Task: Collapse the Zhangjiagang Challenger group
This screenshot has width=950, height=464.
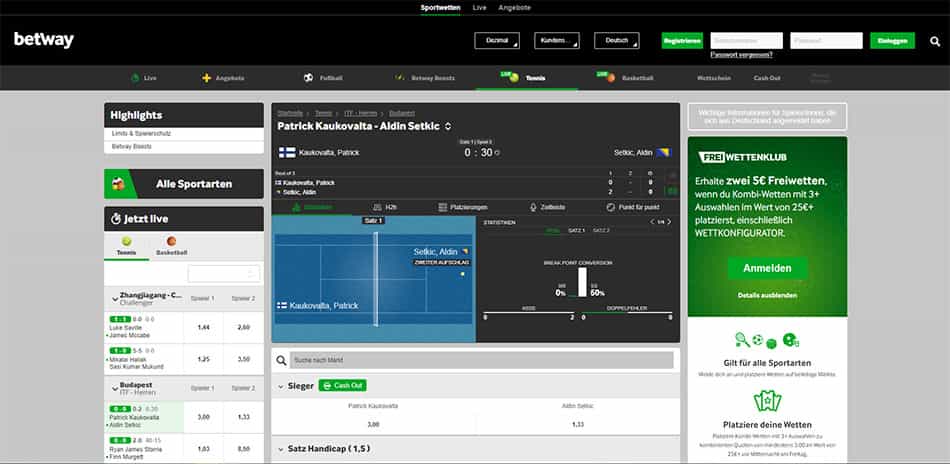Action: [x=115, y=299]
